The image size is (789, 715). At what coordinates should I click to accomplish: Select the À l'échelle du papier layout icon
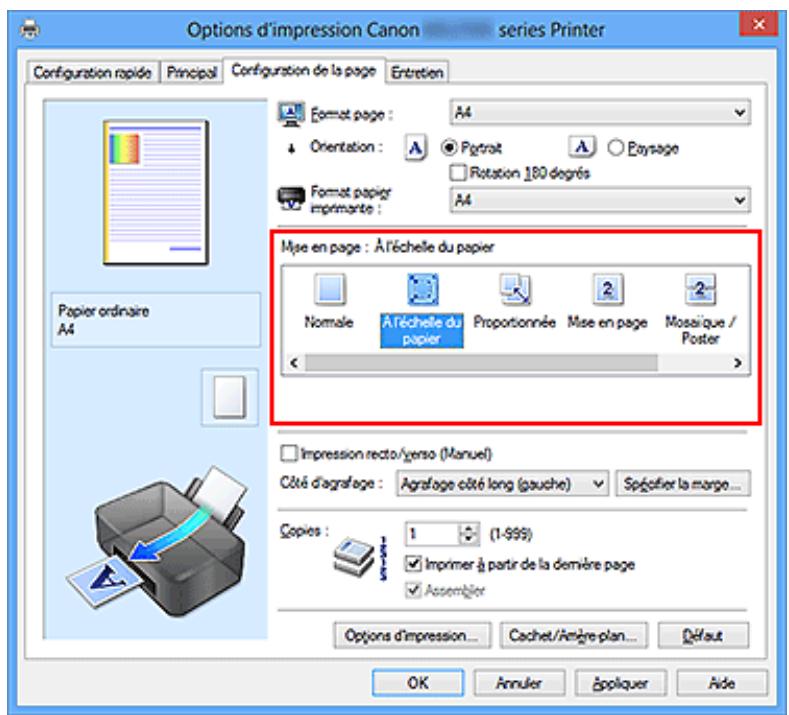(422, 290)
